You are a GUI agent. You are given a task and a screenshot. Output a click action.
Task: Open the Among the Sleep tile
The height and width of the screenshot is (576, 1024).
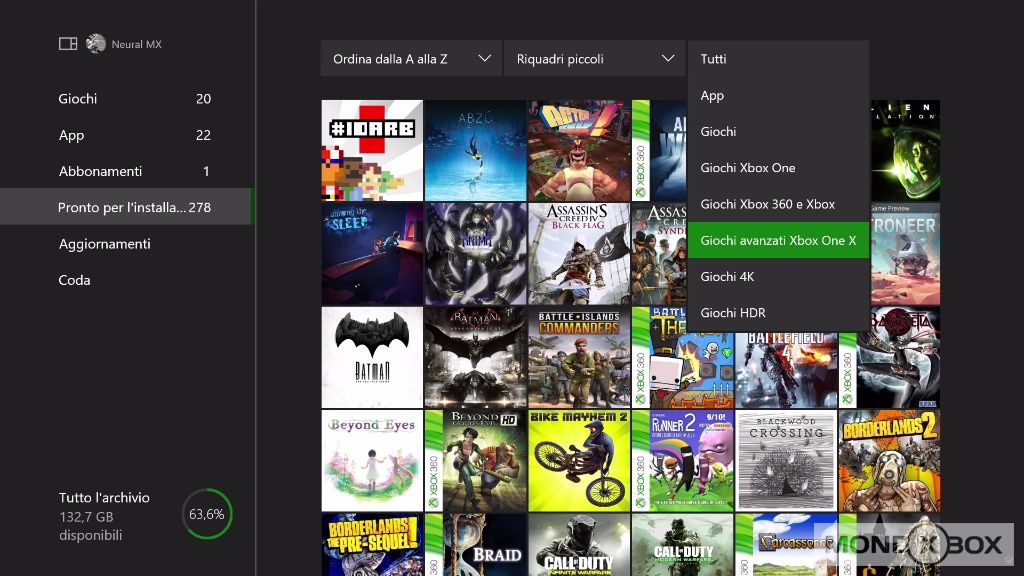coord(372,254)
